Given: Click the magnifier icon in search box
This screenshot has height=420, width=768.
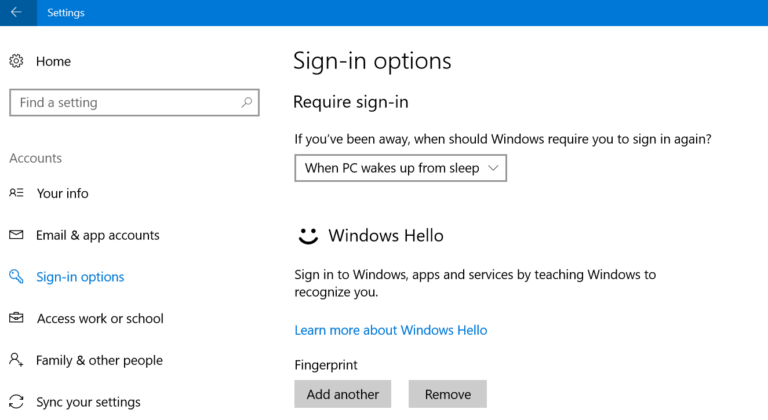Looking at the screenshot, I should click(x=247, y=102).
